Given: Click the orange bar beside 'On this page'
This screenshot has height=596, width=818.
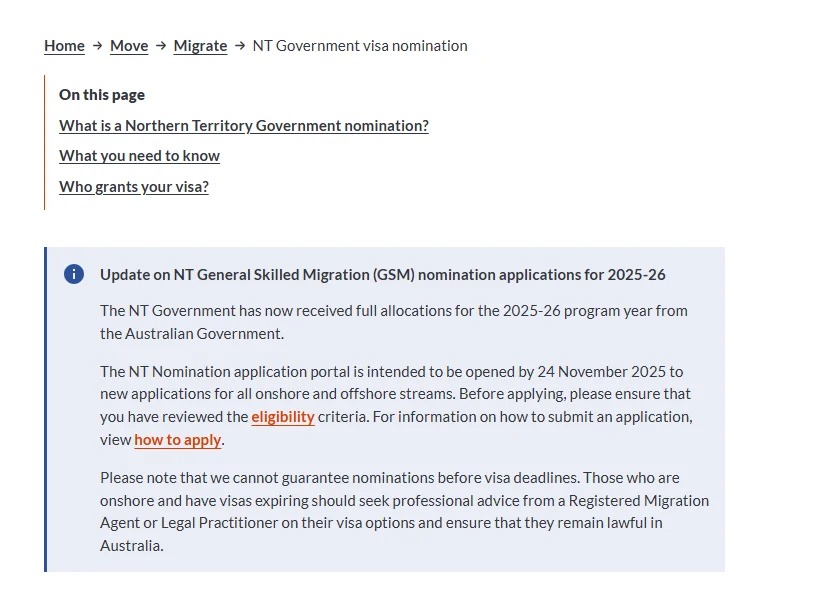Looking at the screenshot, I should pyautogui.click(x=45, y=142).
